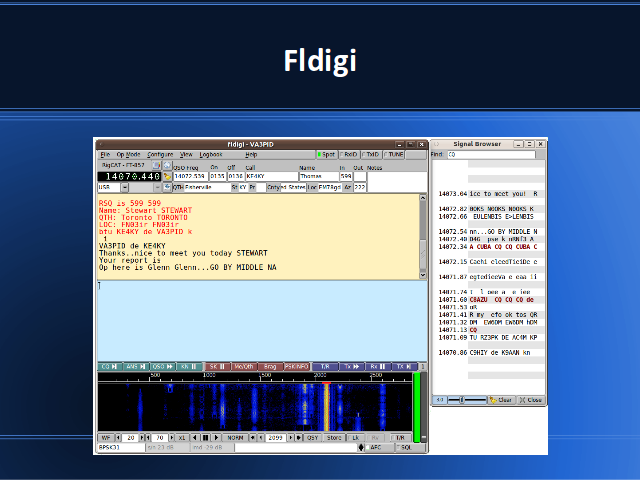
Task: Click the SK macro button
Action: (218, 367)
